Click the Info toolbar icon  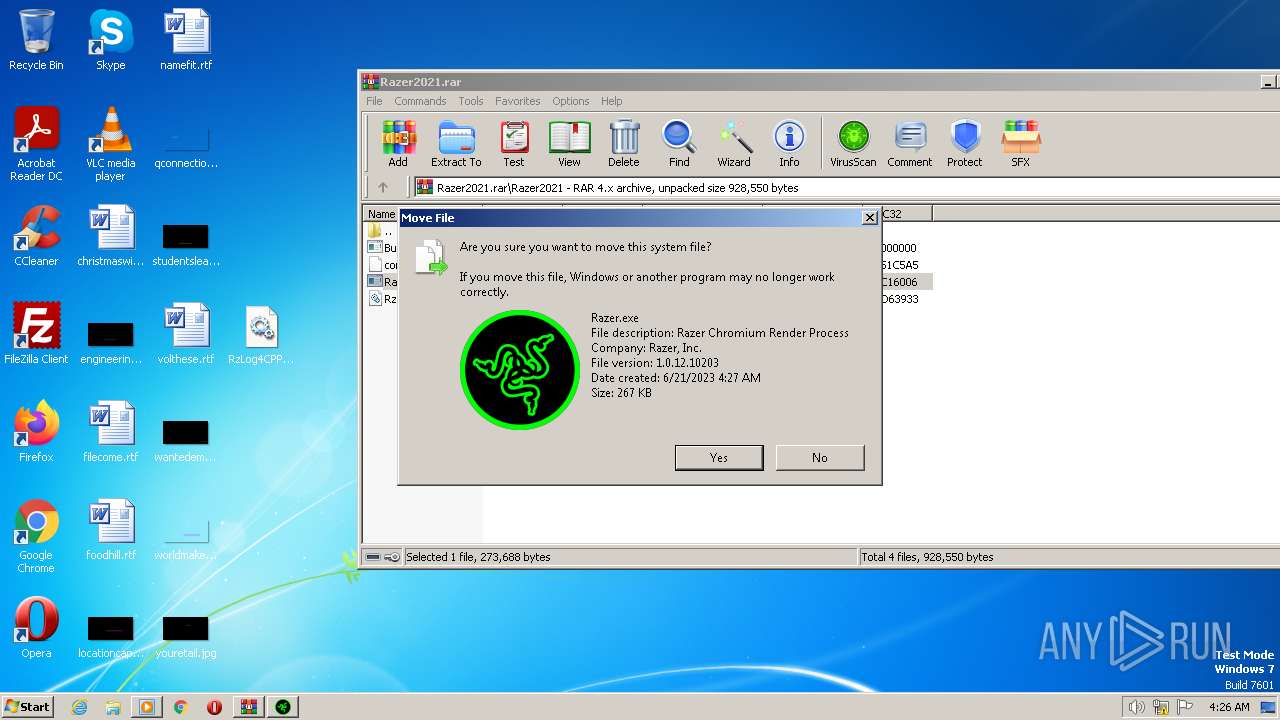[789, 144]
